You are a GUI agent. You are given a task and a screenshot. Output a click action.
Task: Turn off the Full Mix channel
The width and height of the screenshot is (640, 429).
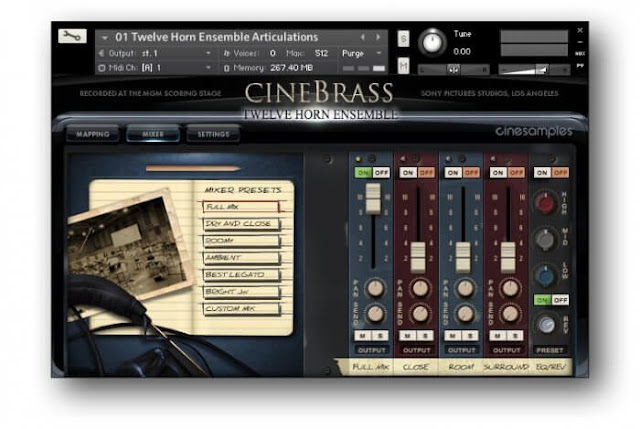[381, 173]
